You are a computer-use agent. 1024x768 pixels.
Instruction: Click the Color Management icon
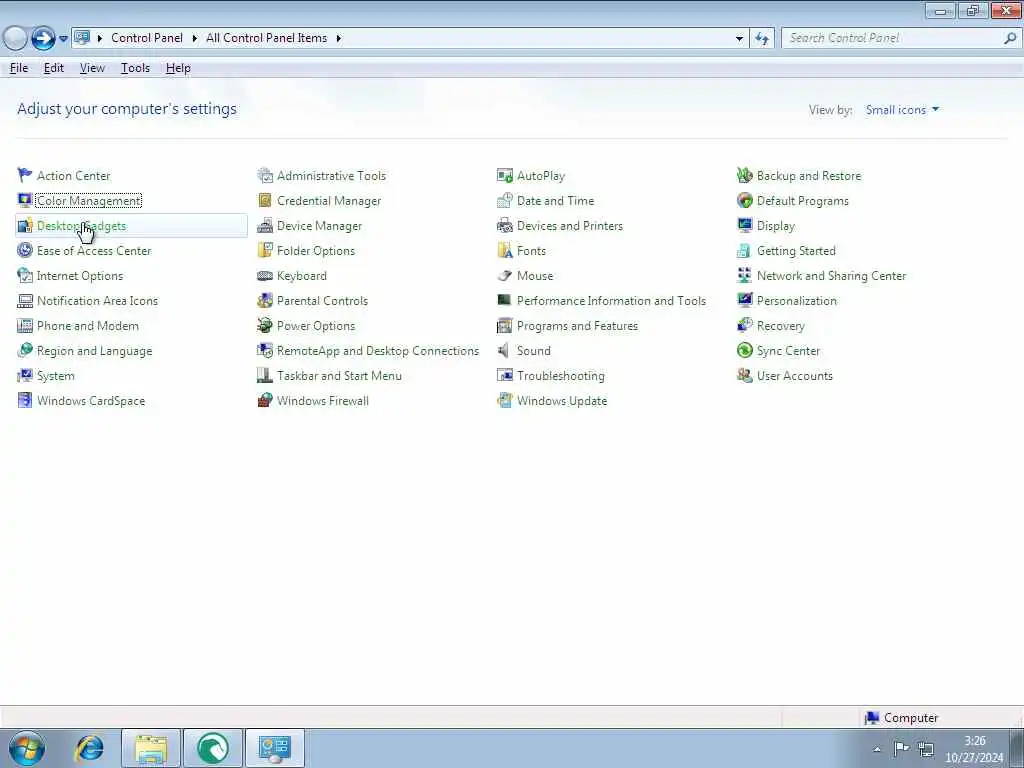pos(25,200)
